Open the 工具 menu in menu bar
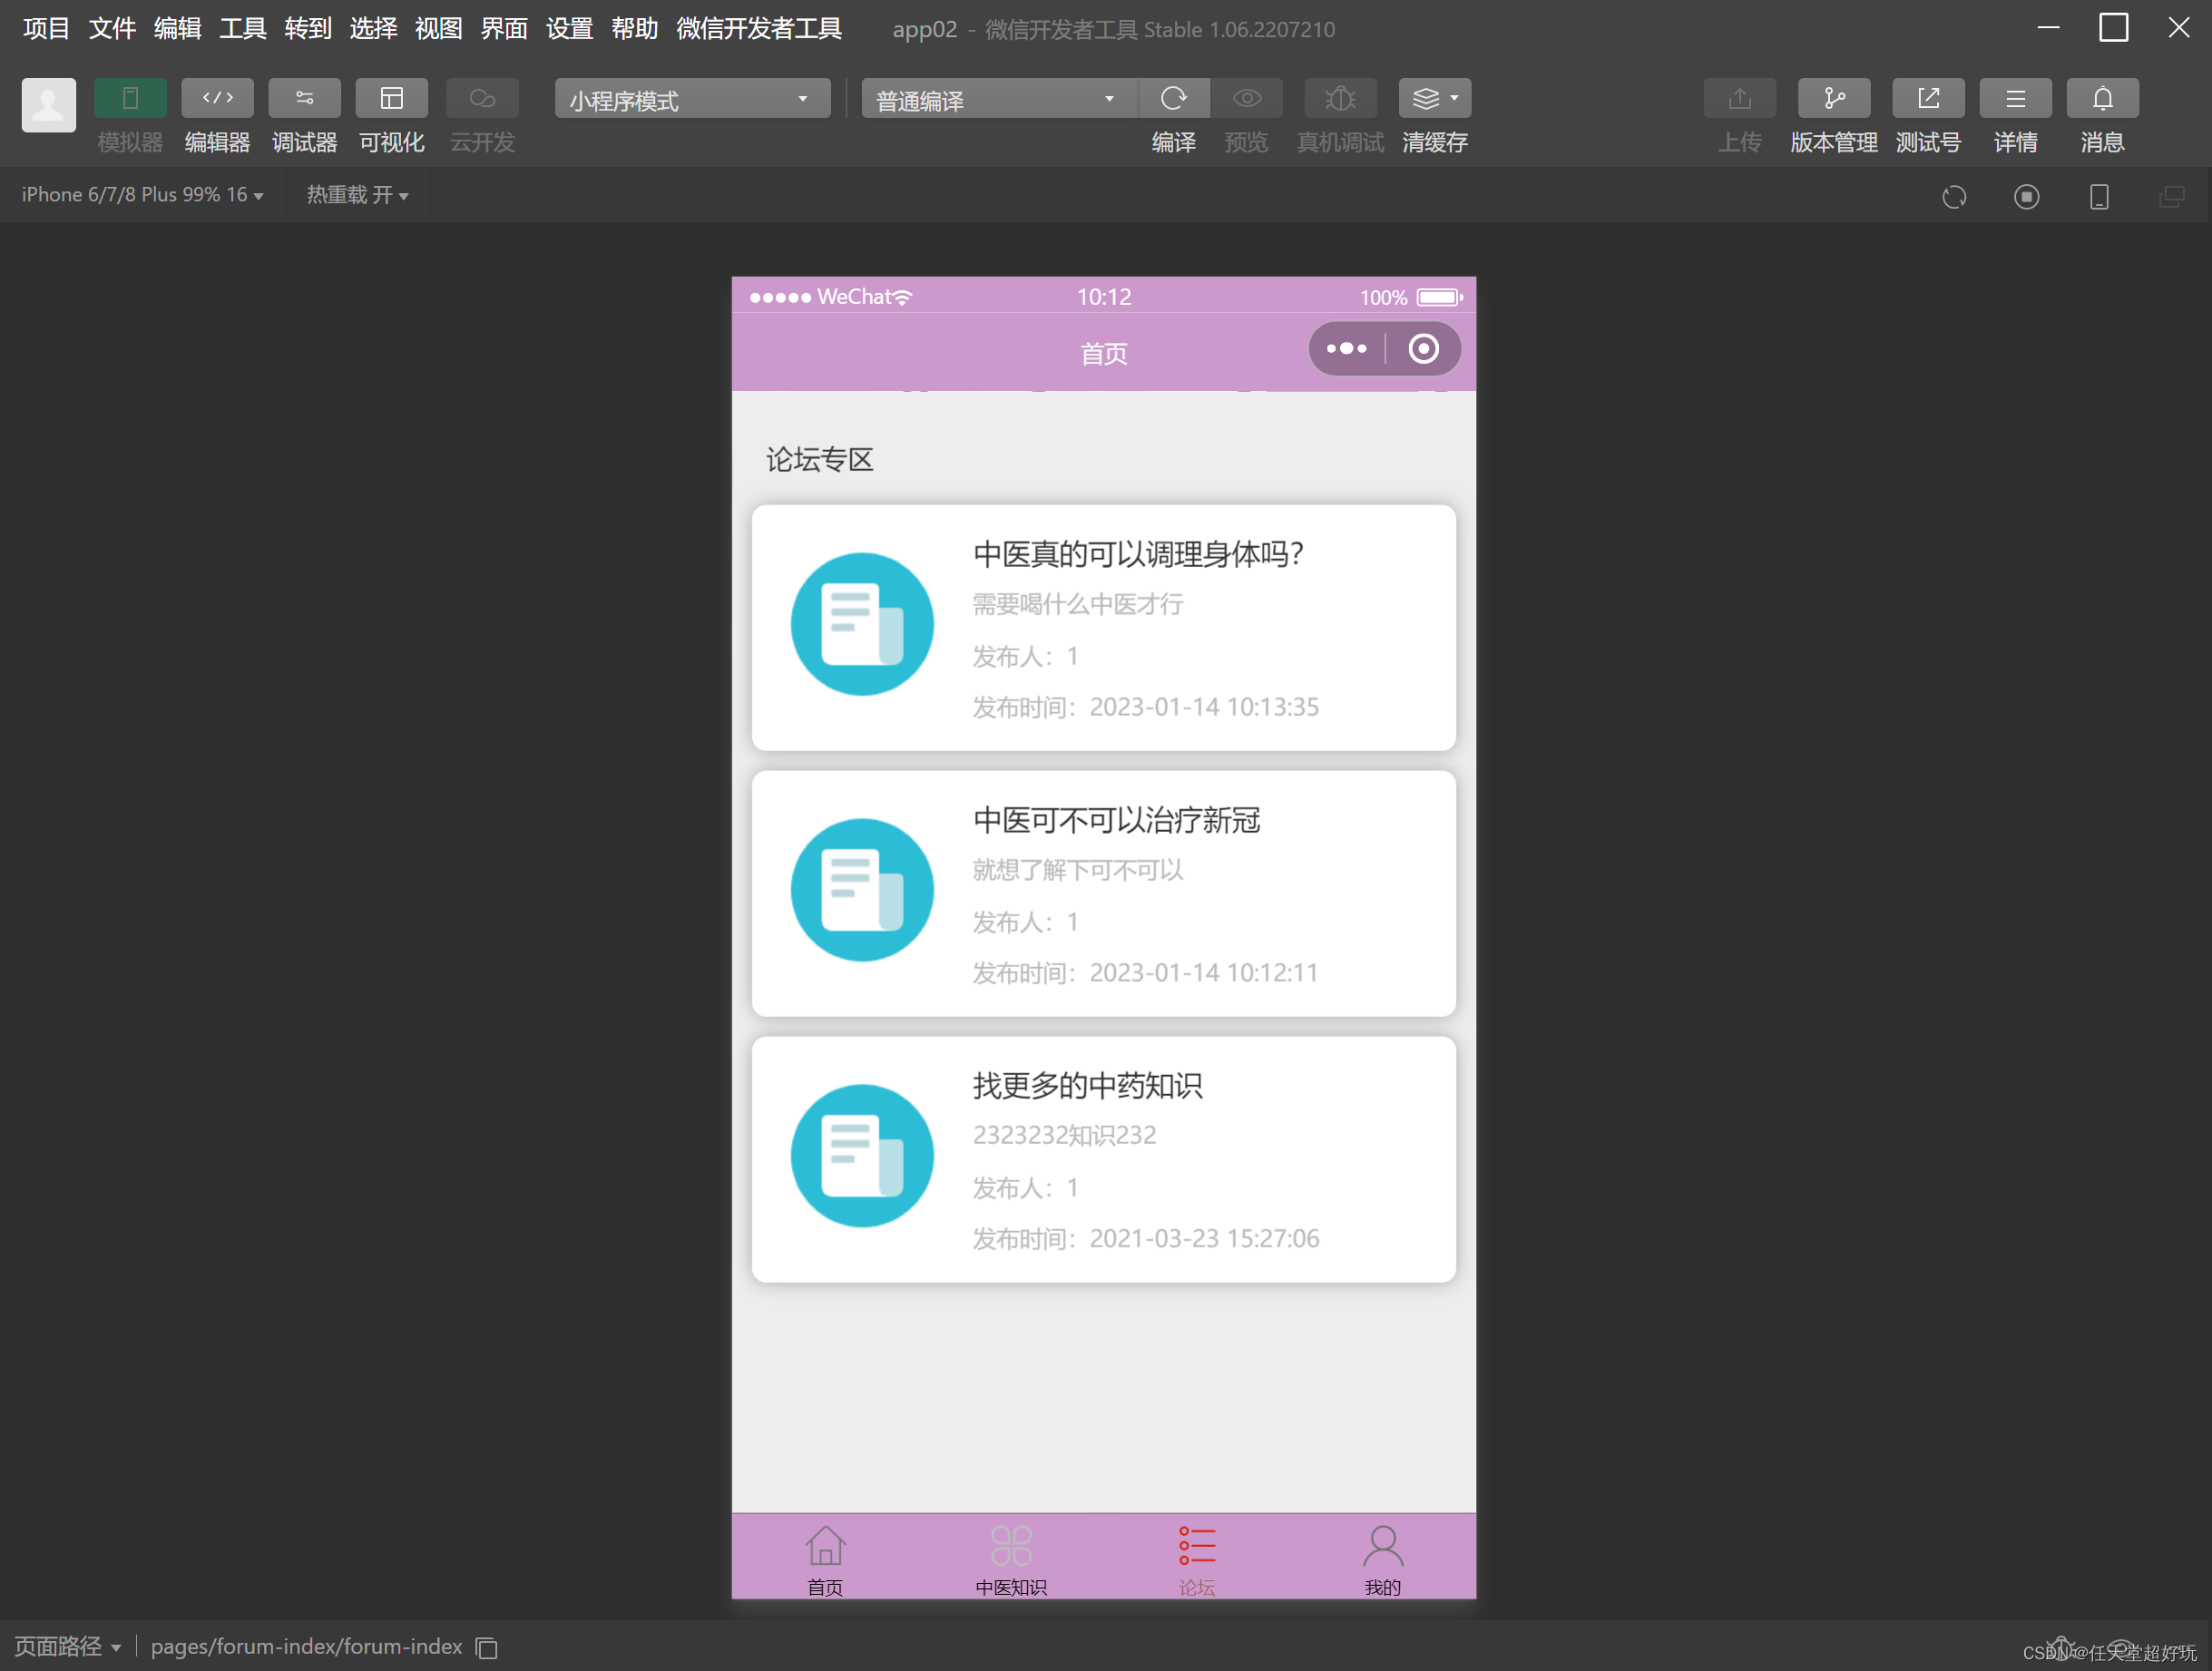This screenshot has width=2212, height=1671. pos(242,28)
